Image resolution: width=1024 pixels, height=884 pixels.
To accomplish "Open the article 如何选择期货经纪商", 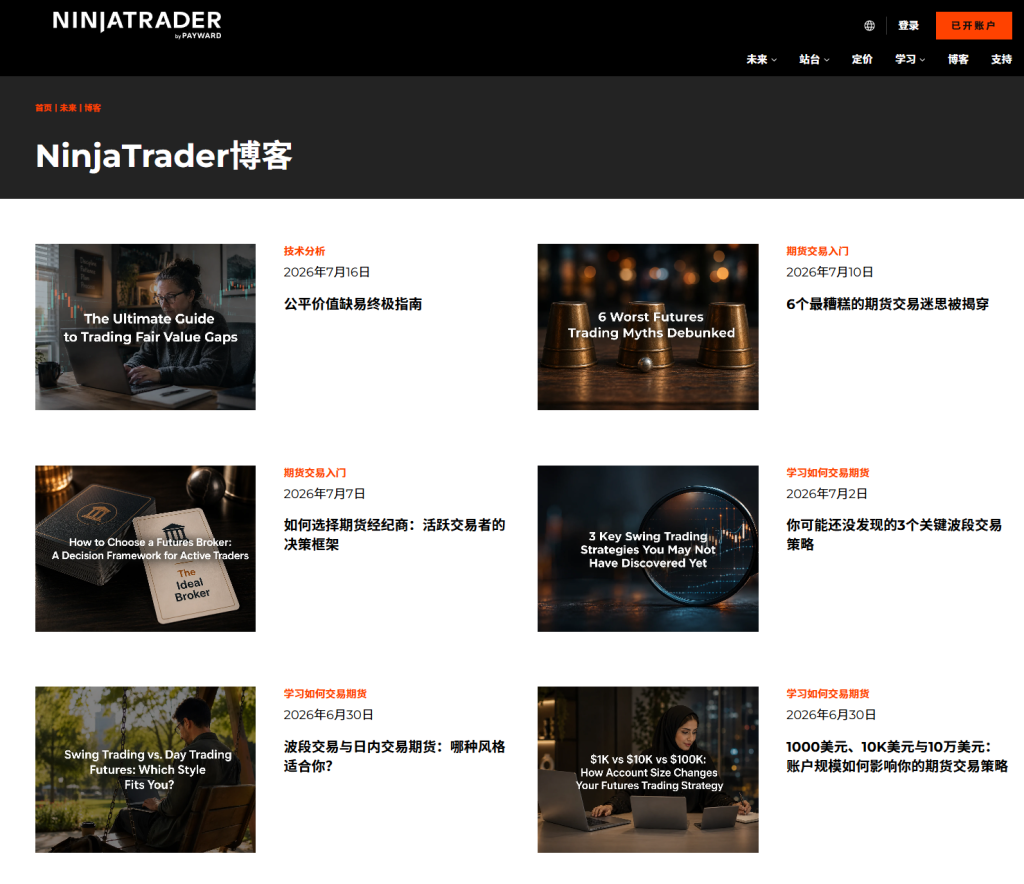I will tap(394, 534).
